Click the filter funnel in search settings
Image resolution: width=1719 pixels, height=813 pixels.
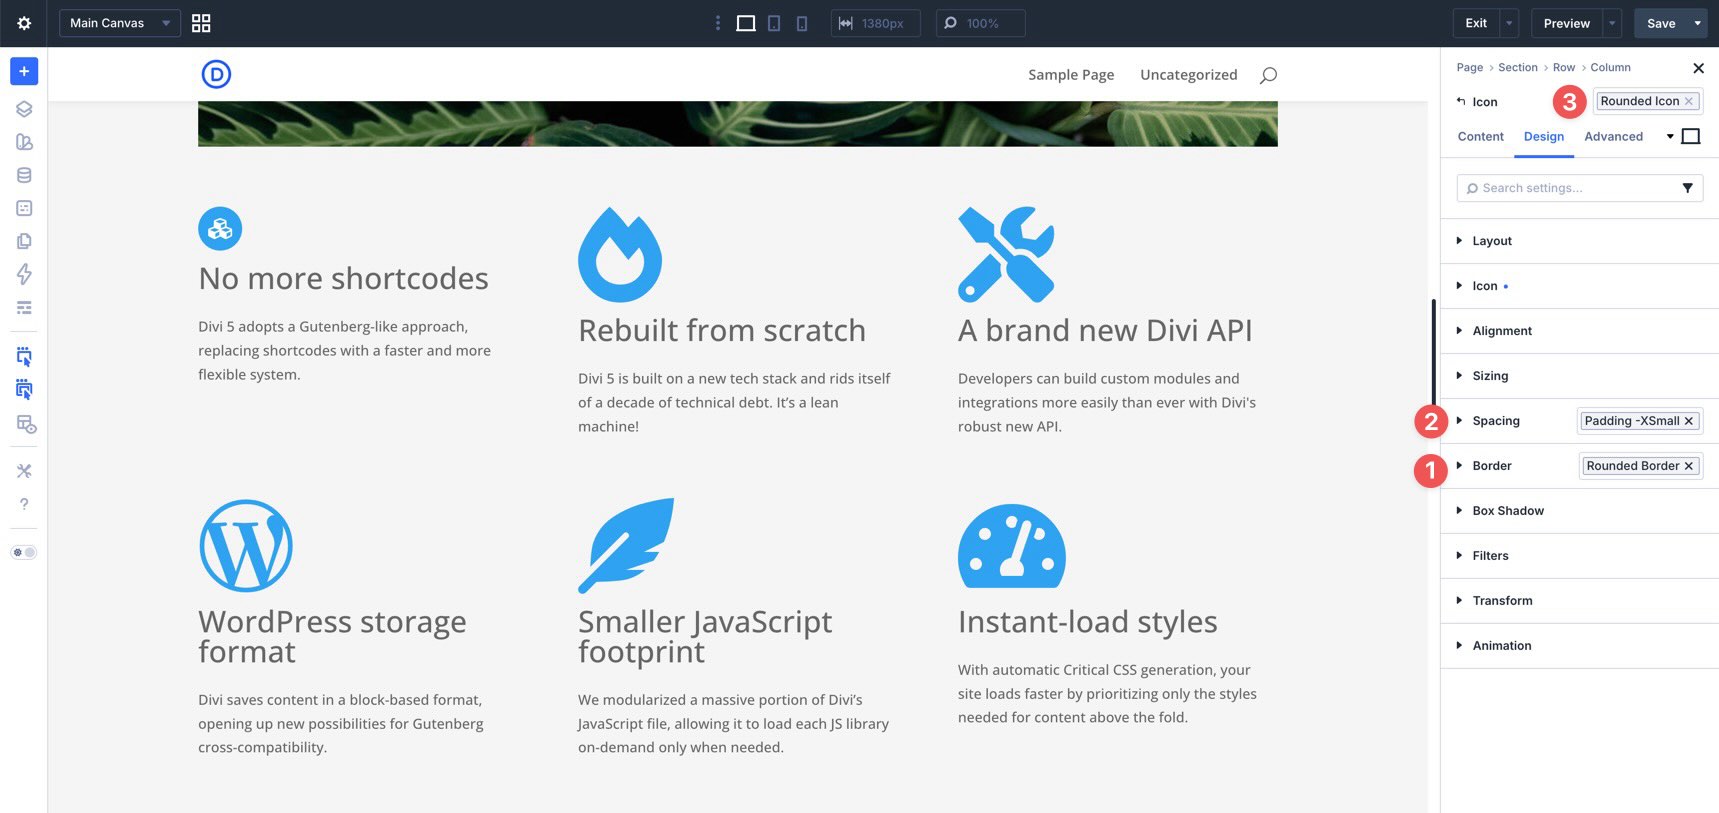coord(1688,188)
